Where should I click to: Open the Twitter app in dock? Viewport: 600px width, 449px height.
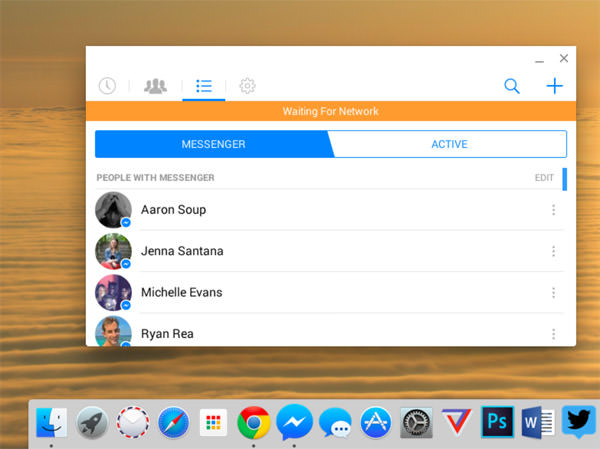(x=579, y=421)
